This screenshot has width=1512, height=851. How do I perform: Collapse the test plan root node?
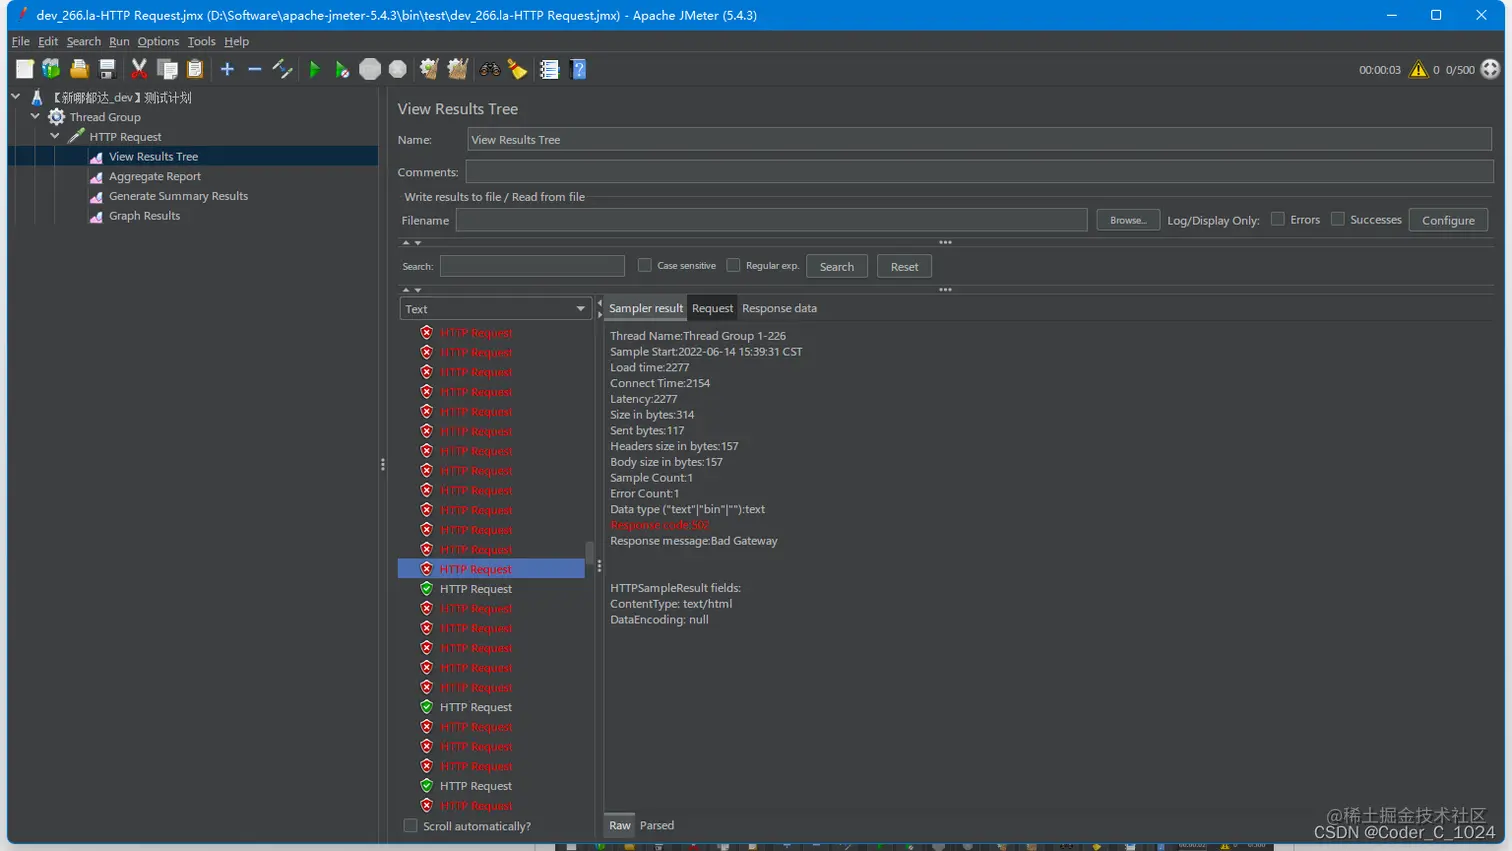pyautogui.click(x=16, y=97)
